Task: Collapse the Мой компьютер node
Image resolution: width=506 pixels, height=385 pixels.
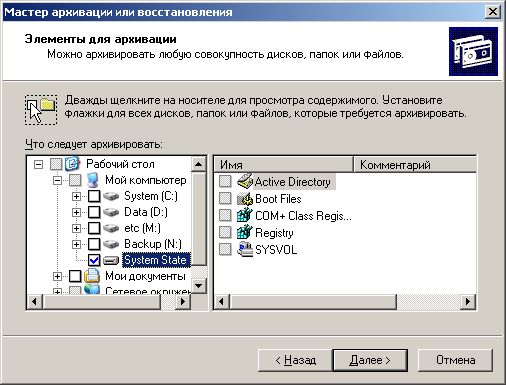Action: pos(57,180)
